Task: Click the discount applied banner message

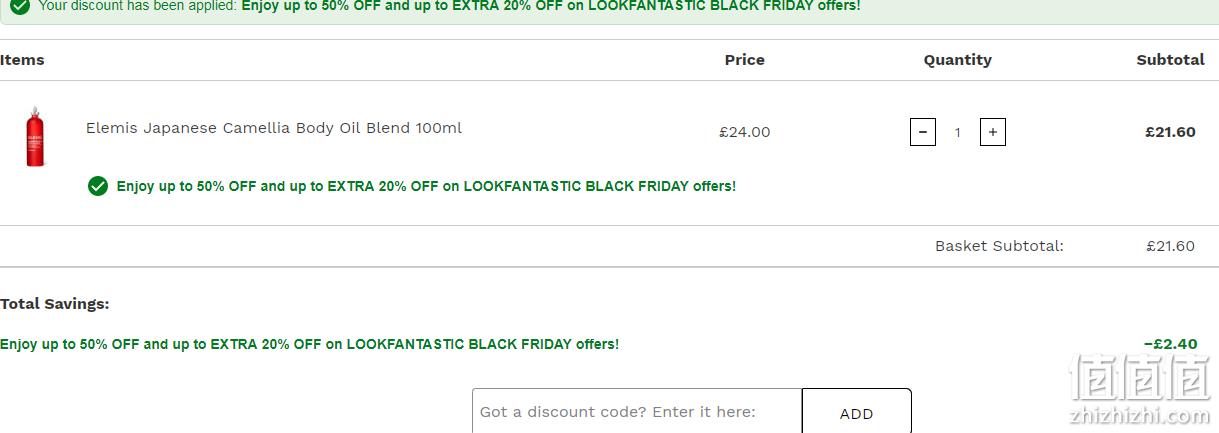Action: 449,6
